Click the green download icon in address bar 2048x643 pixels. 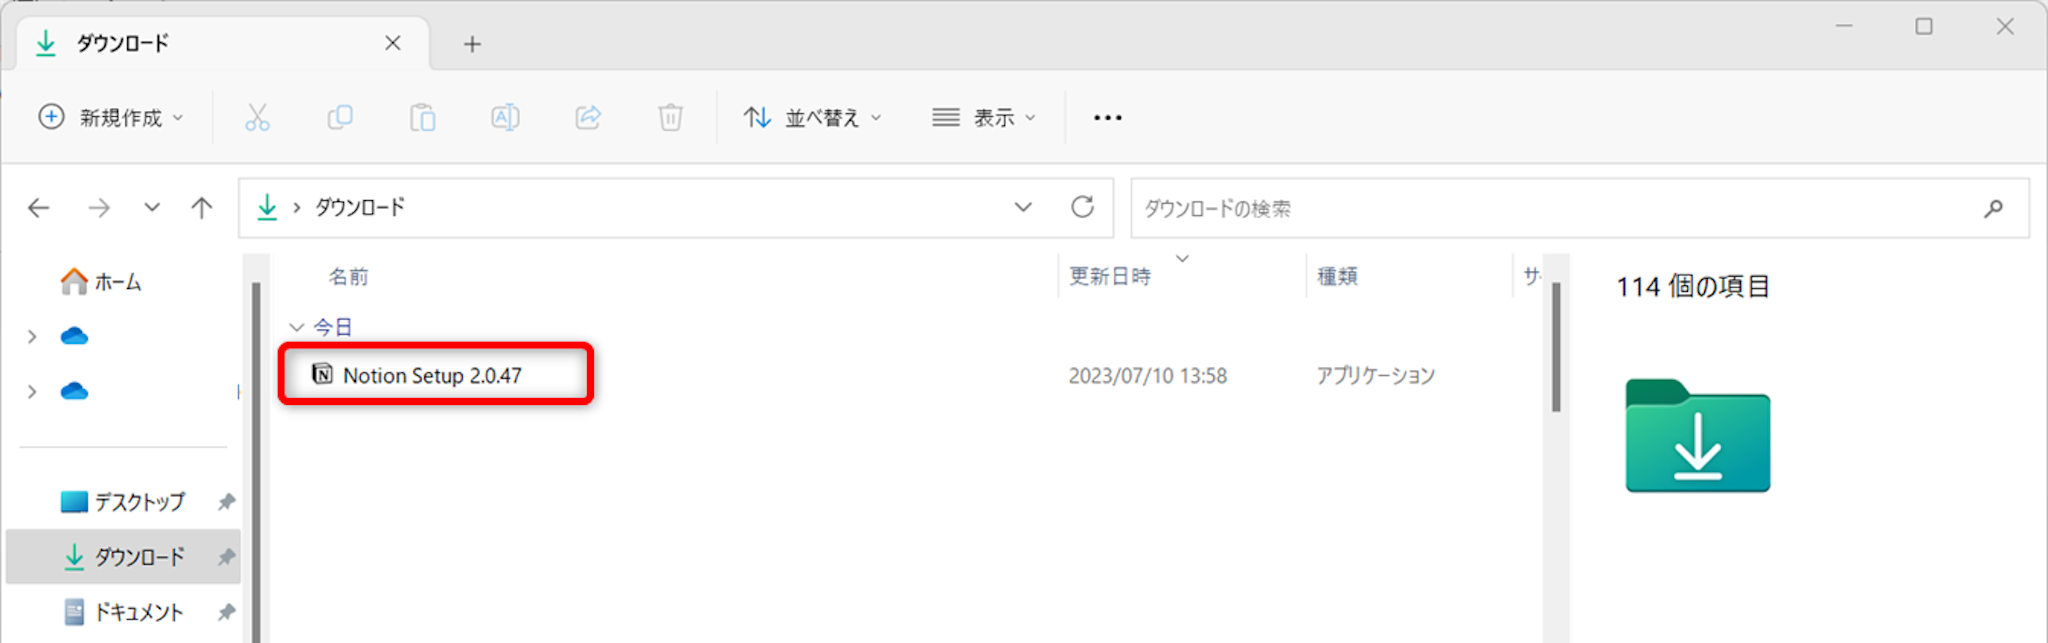point(267,207)
